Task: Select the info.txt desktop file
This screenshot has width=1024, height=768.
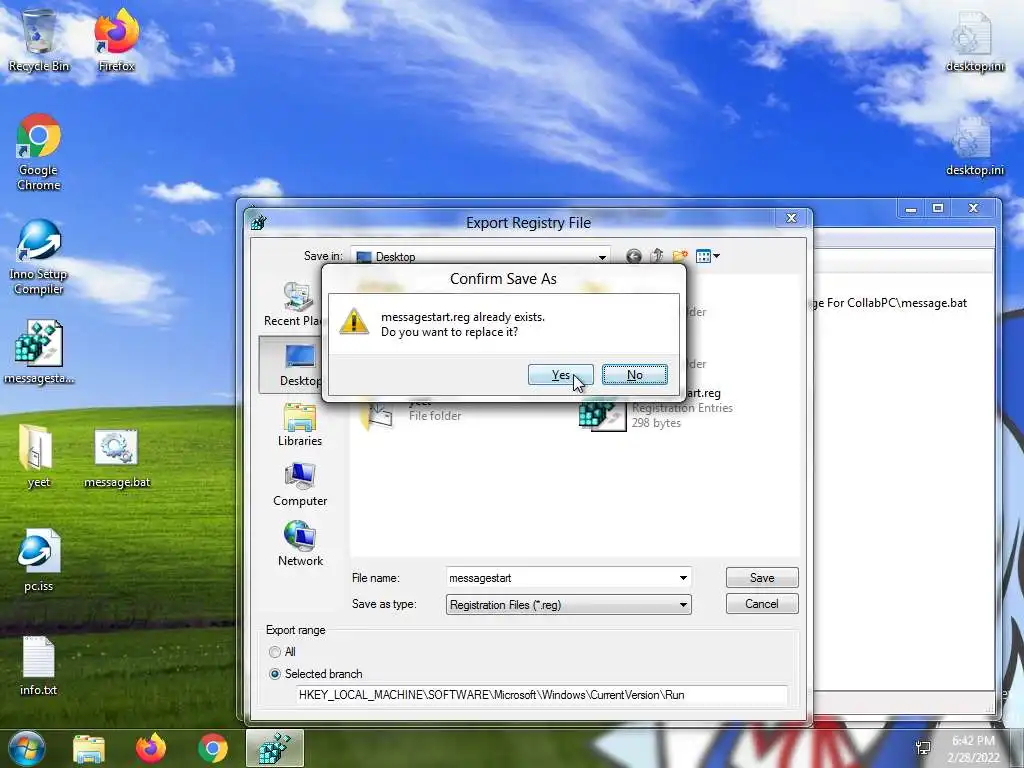Action: [39, 665]
